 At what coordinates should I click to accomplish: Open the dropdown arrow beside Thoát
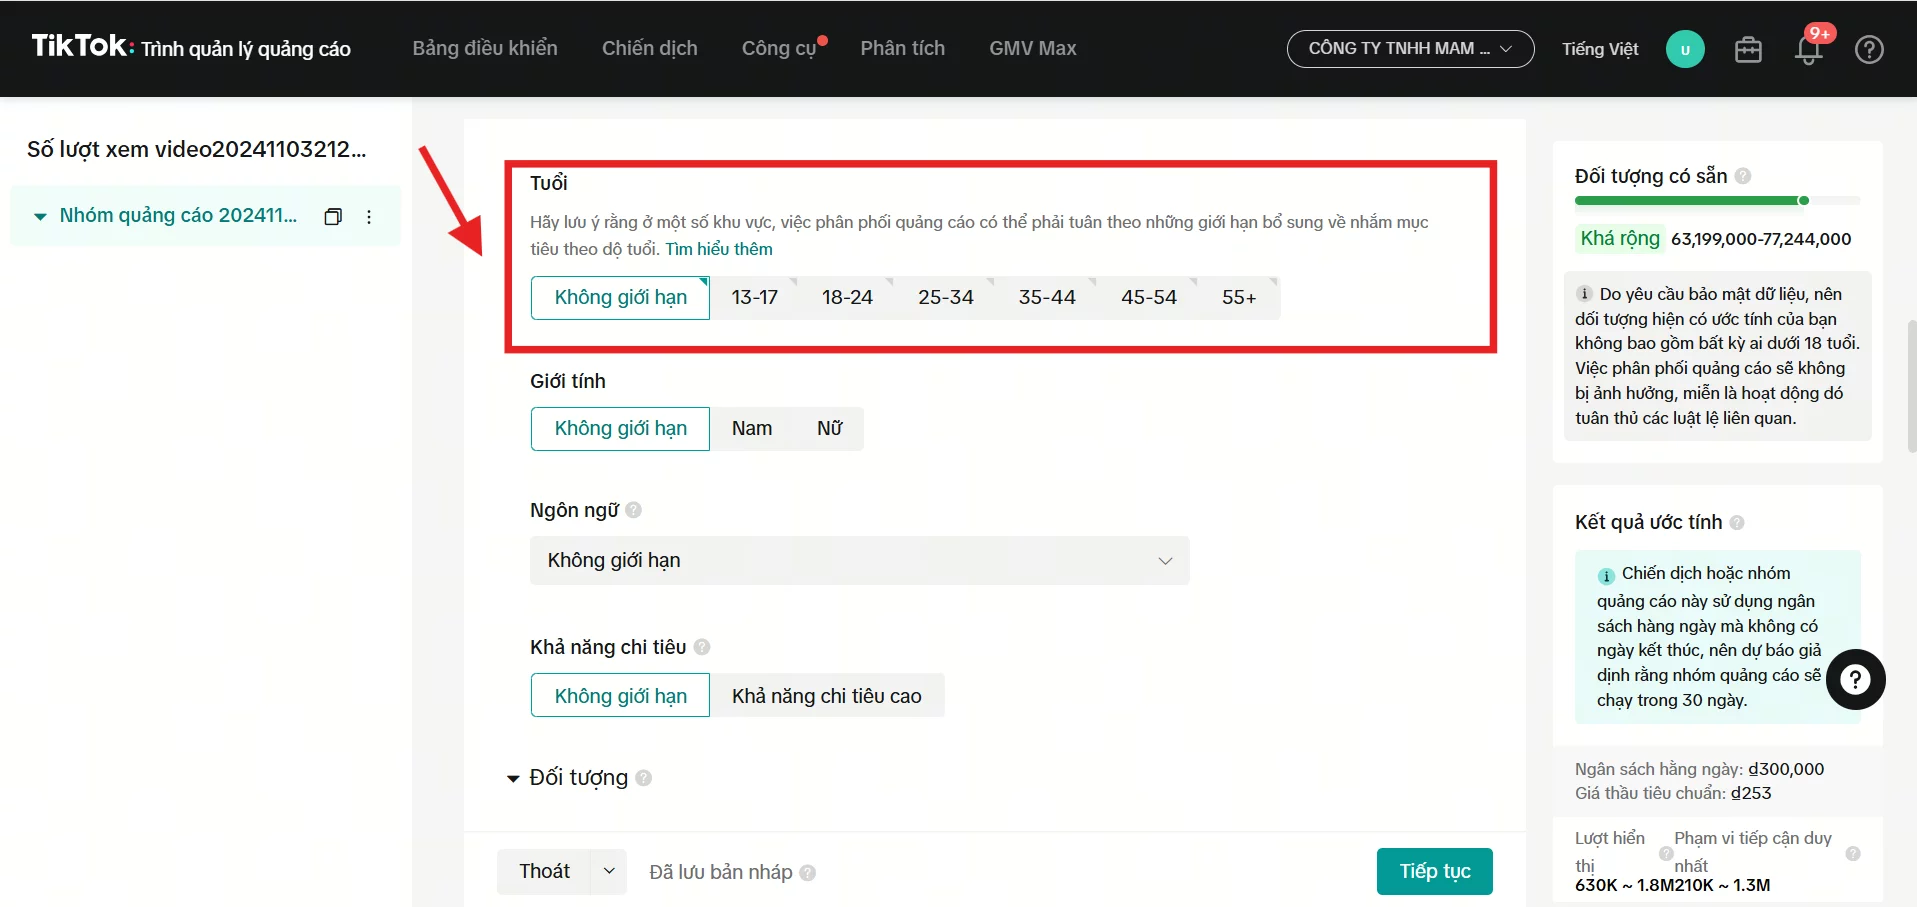[609, 872]
